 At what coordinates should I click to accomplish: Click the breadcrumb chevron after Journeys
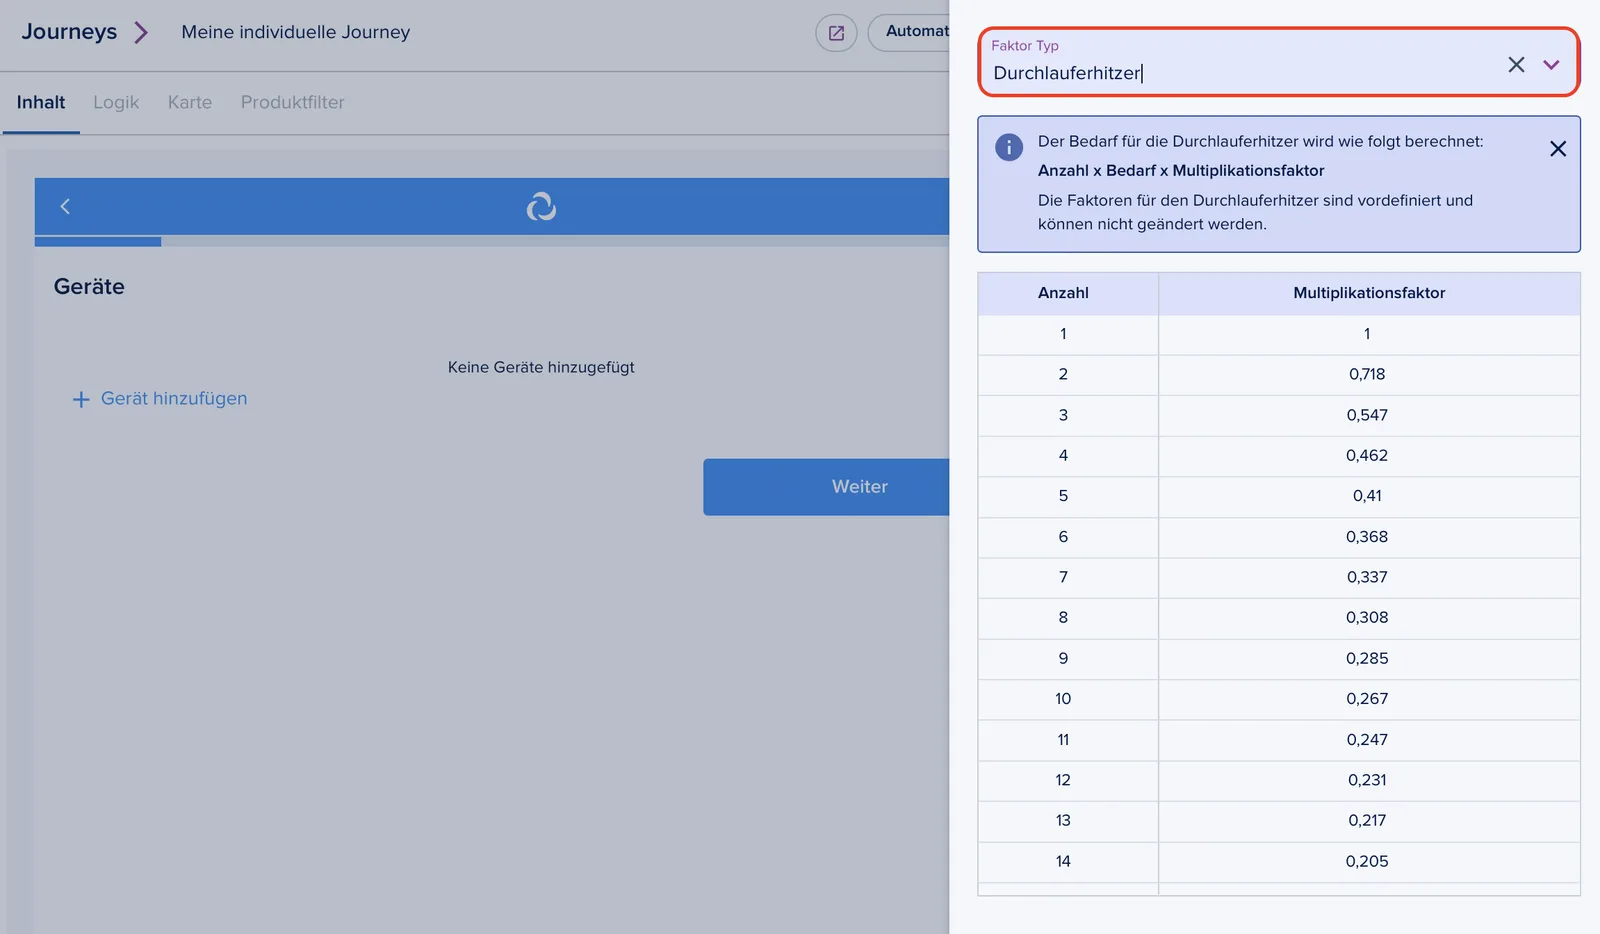pyautogui.click(x=141, y=32)
